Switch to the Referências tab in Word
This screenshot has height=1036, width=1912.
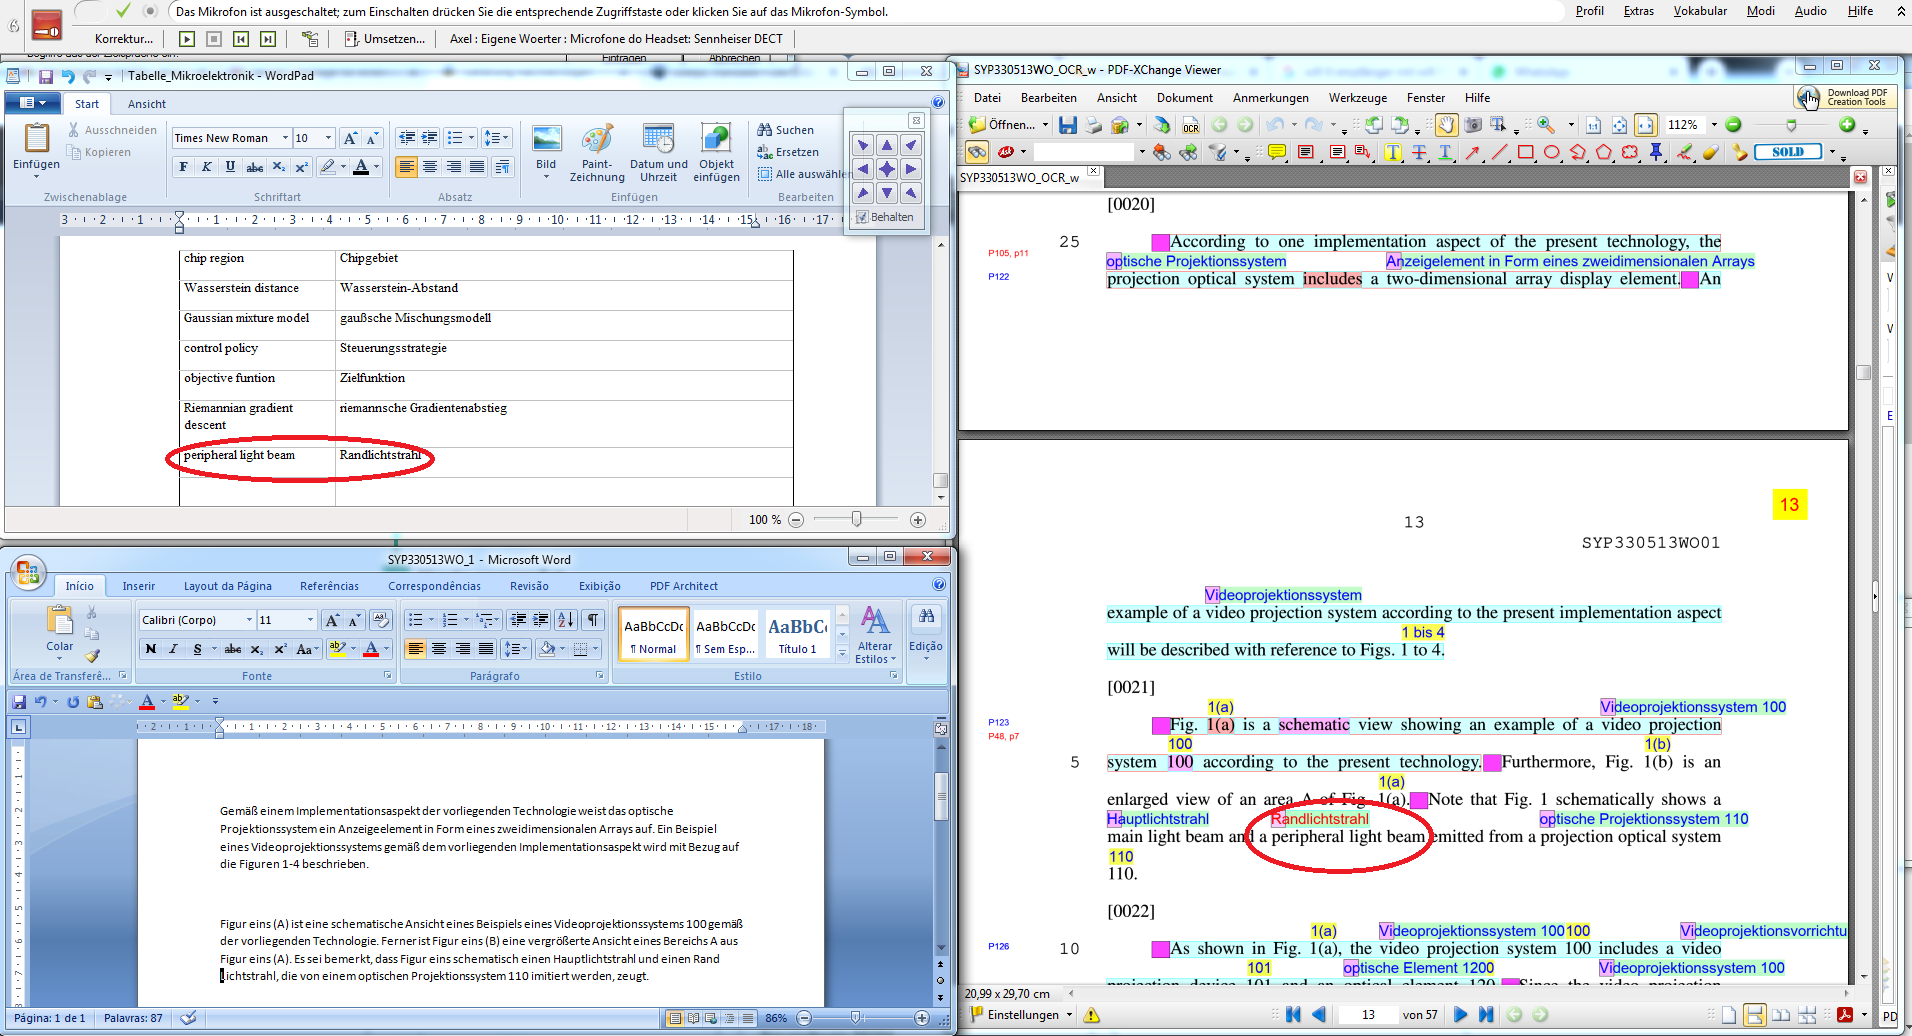[x=329, y=586]
